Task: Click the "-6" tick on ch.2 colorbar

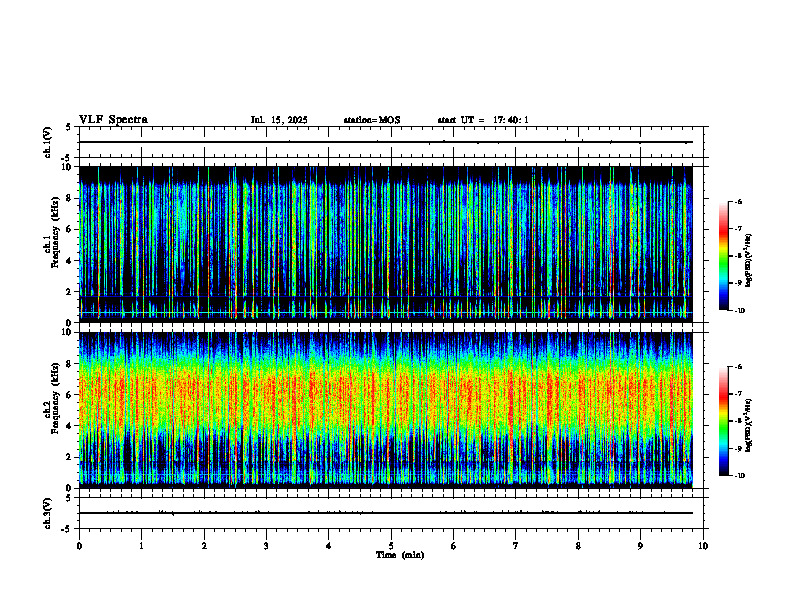Action: click(738, 367)
